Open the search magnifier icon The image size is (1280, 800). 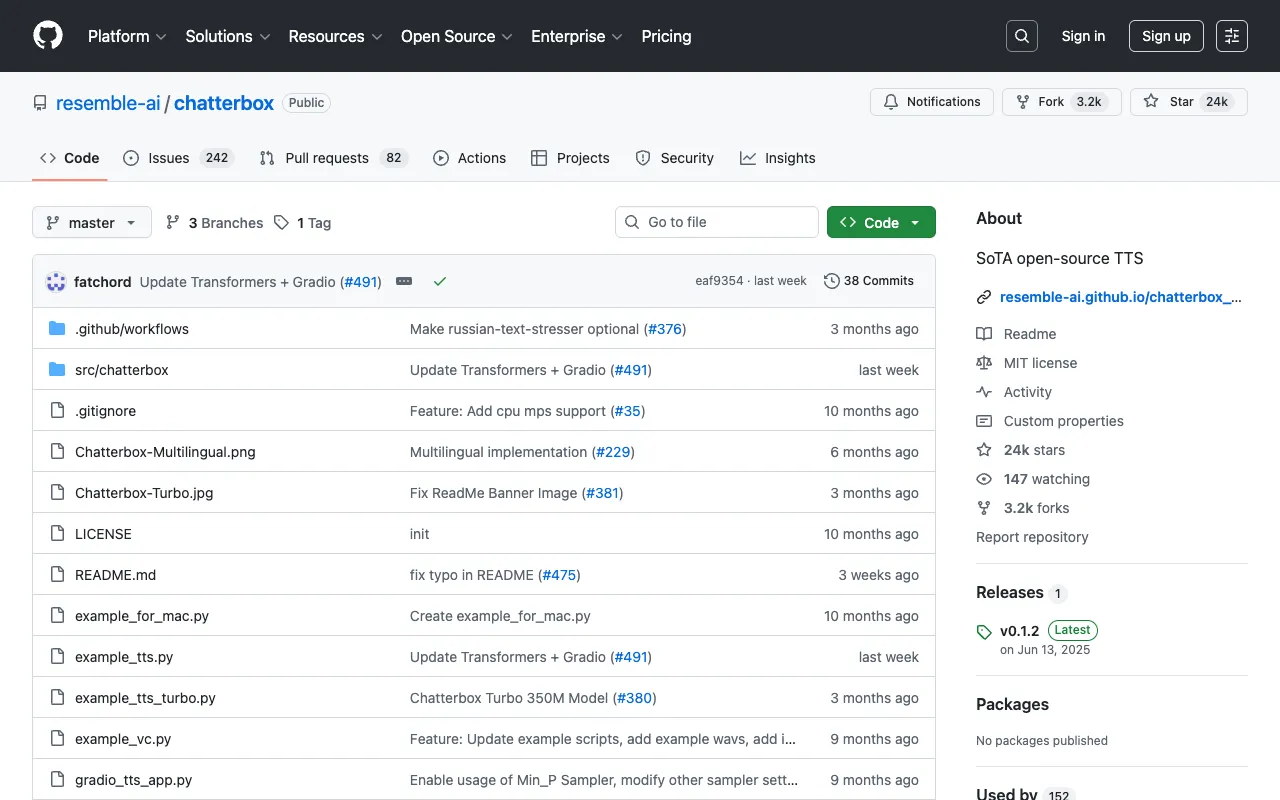point(1021,35)
